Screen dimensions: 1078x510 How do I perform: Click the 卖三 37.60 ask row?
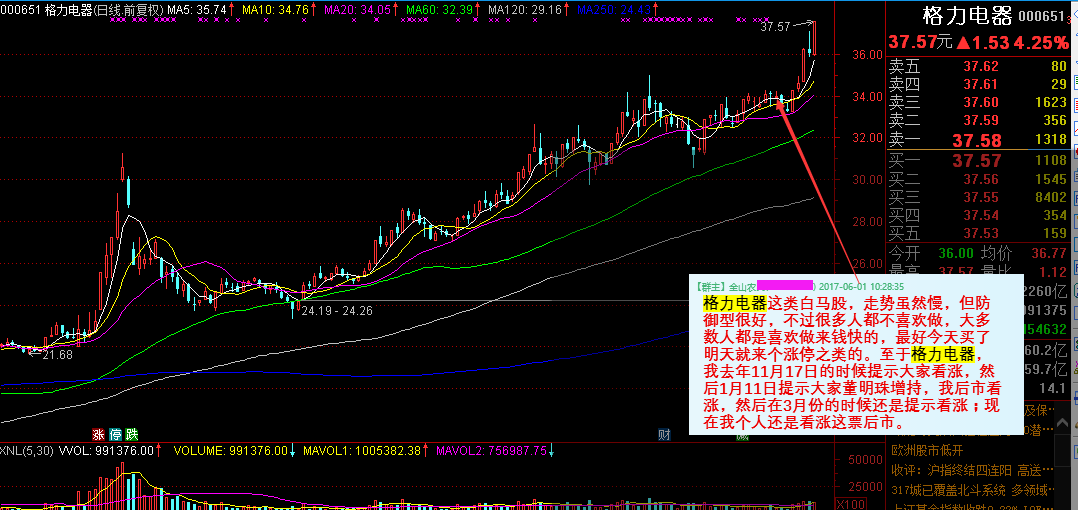(978, 104)
